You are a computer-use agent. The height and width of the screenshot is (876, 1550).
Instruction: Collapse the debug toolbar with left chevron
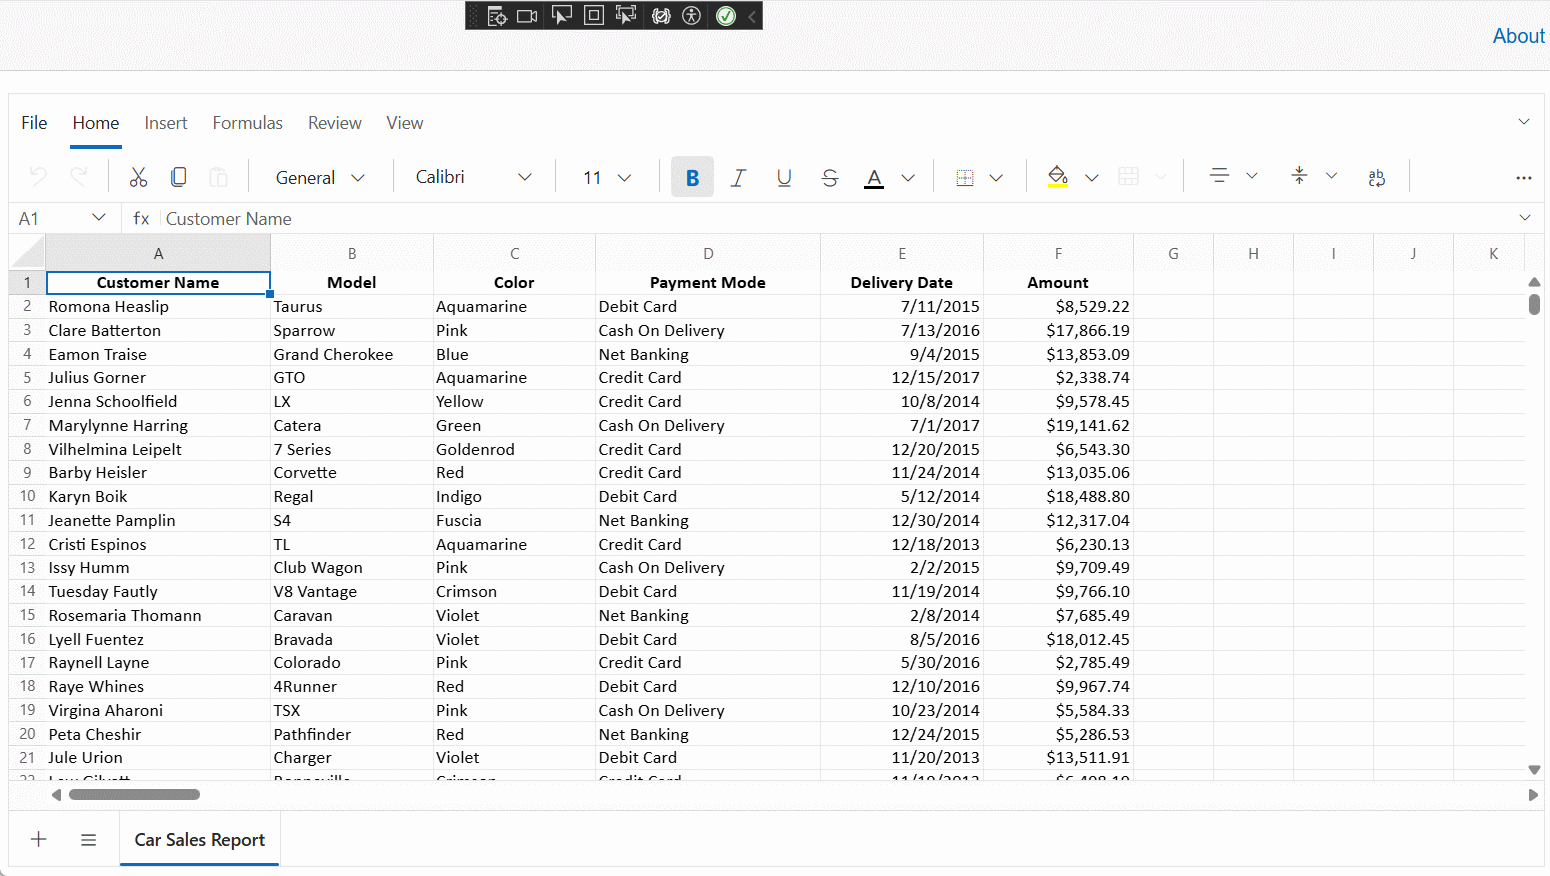(752, 16)
